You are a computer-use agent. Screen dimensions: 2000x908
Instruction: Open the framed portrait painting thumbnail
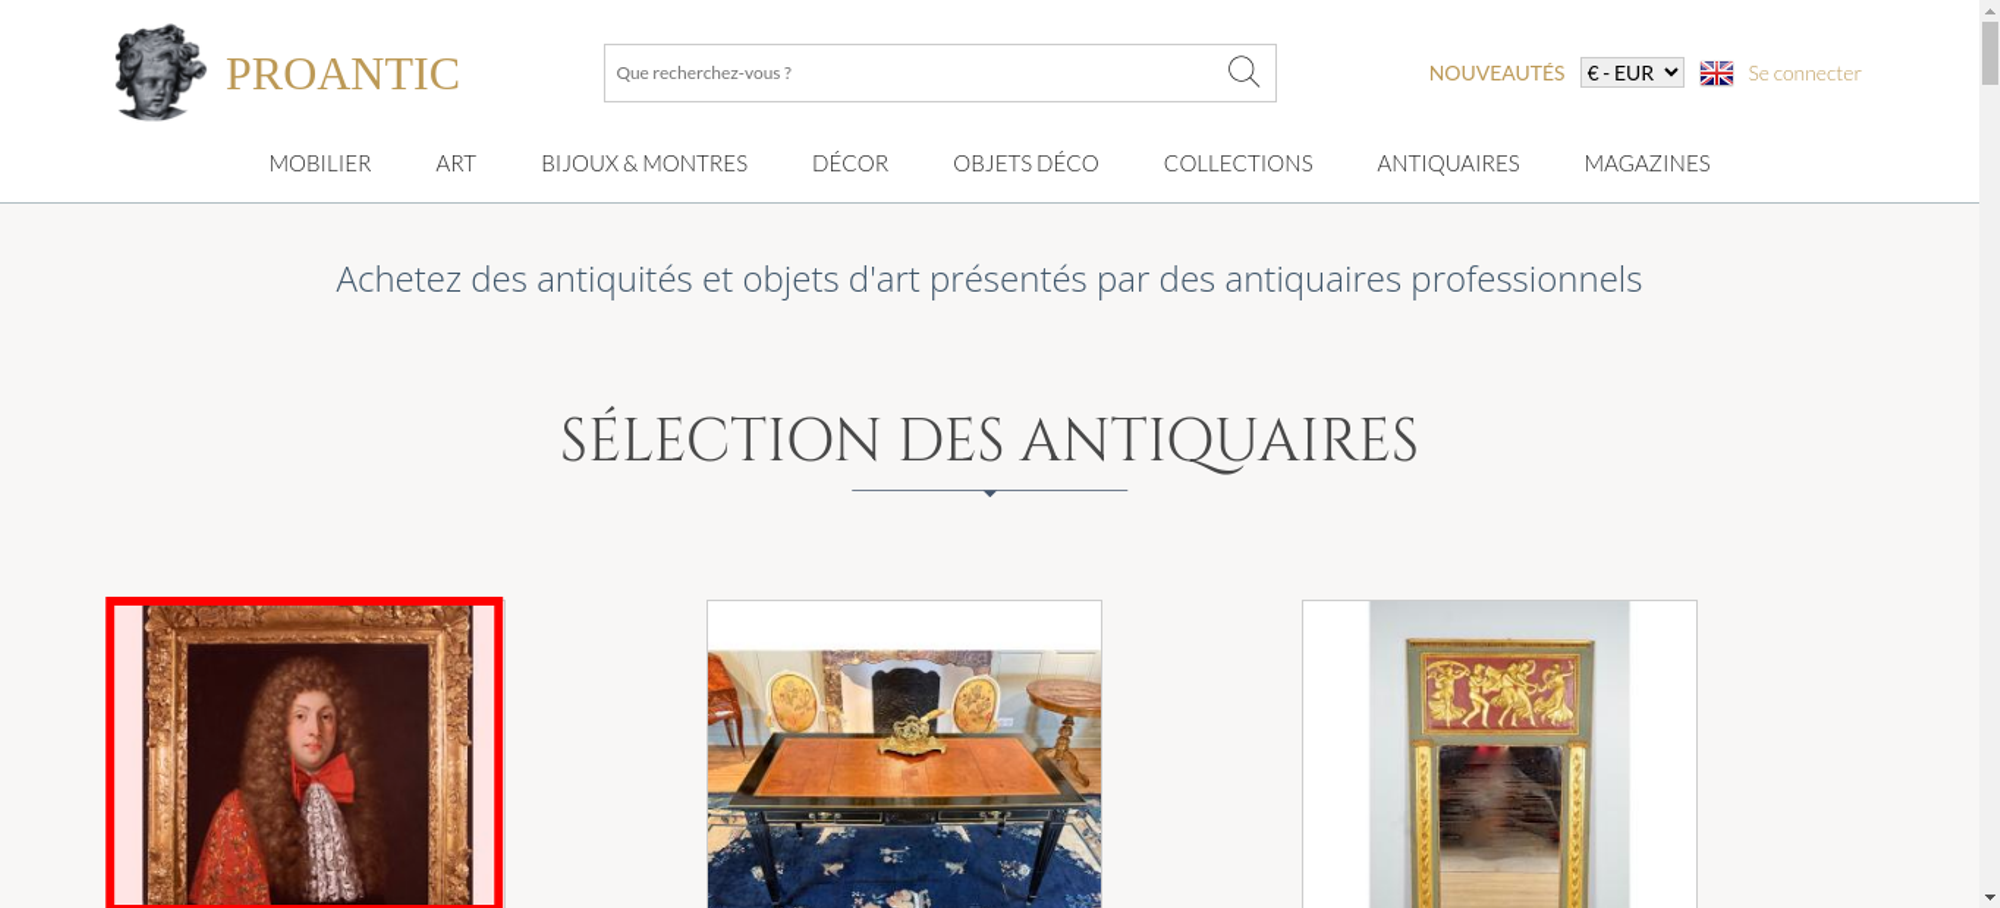(x=305, y=753)
